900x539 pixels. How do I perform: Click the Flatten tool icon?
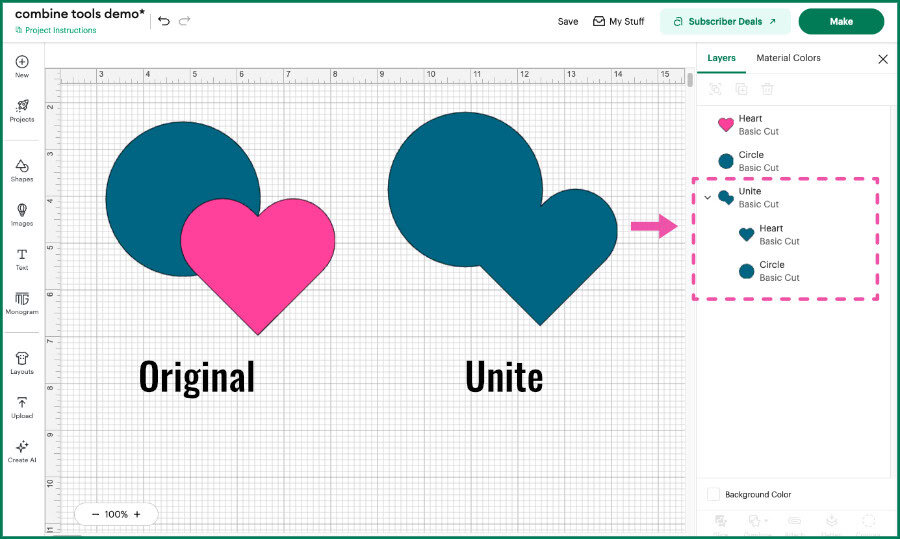point(831,521)
